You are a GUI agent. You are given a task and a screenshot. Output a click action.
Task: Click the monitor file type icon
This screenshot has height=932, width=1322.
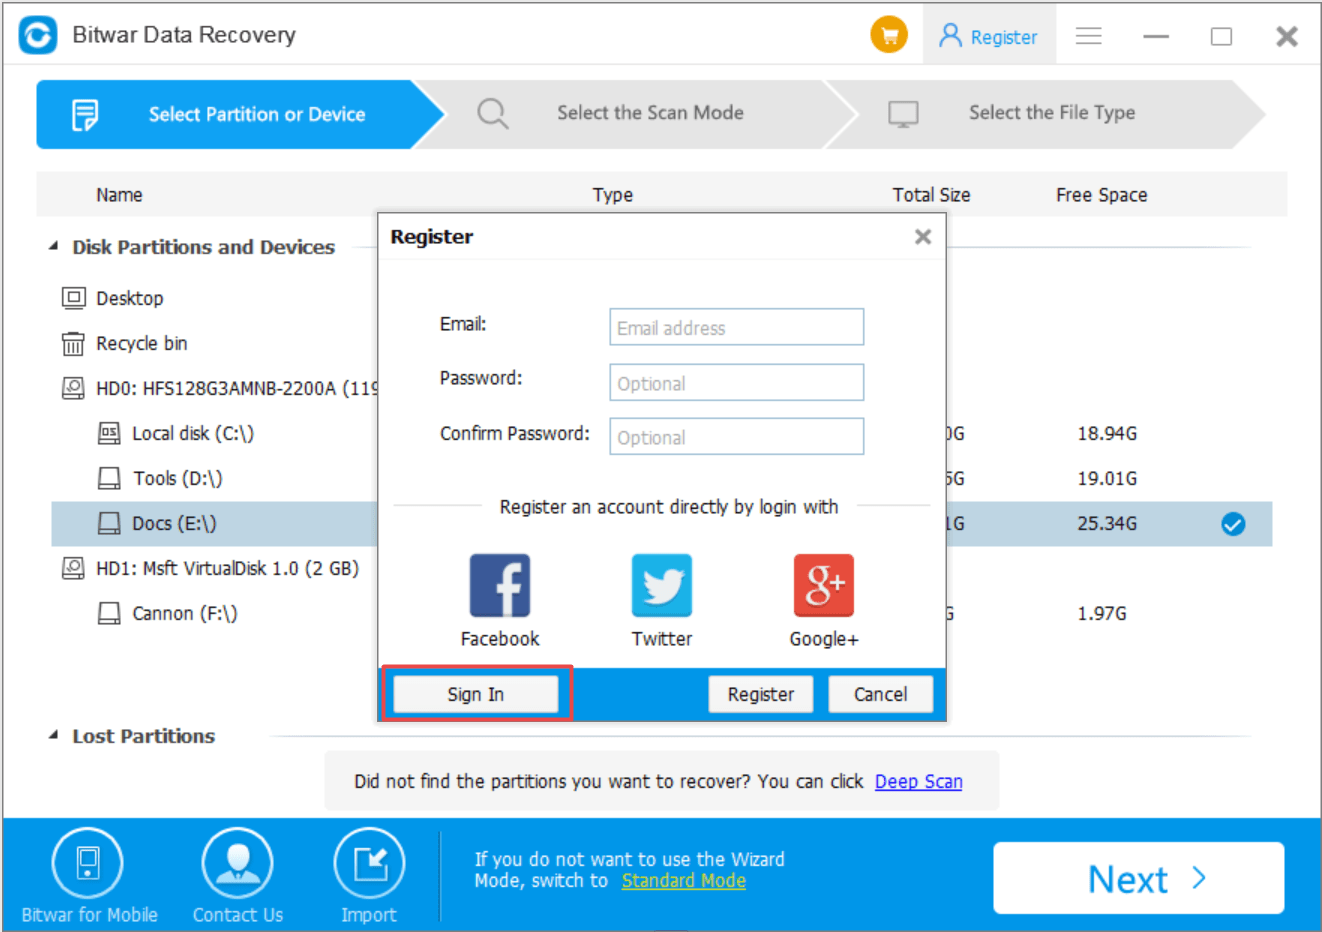coord(903,114)
